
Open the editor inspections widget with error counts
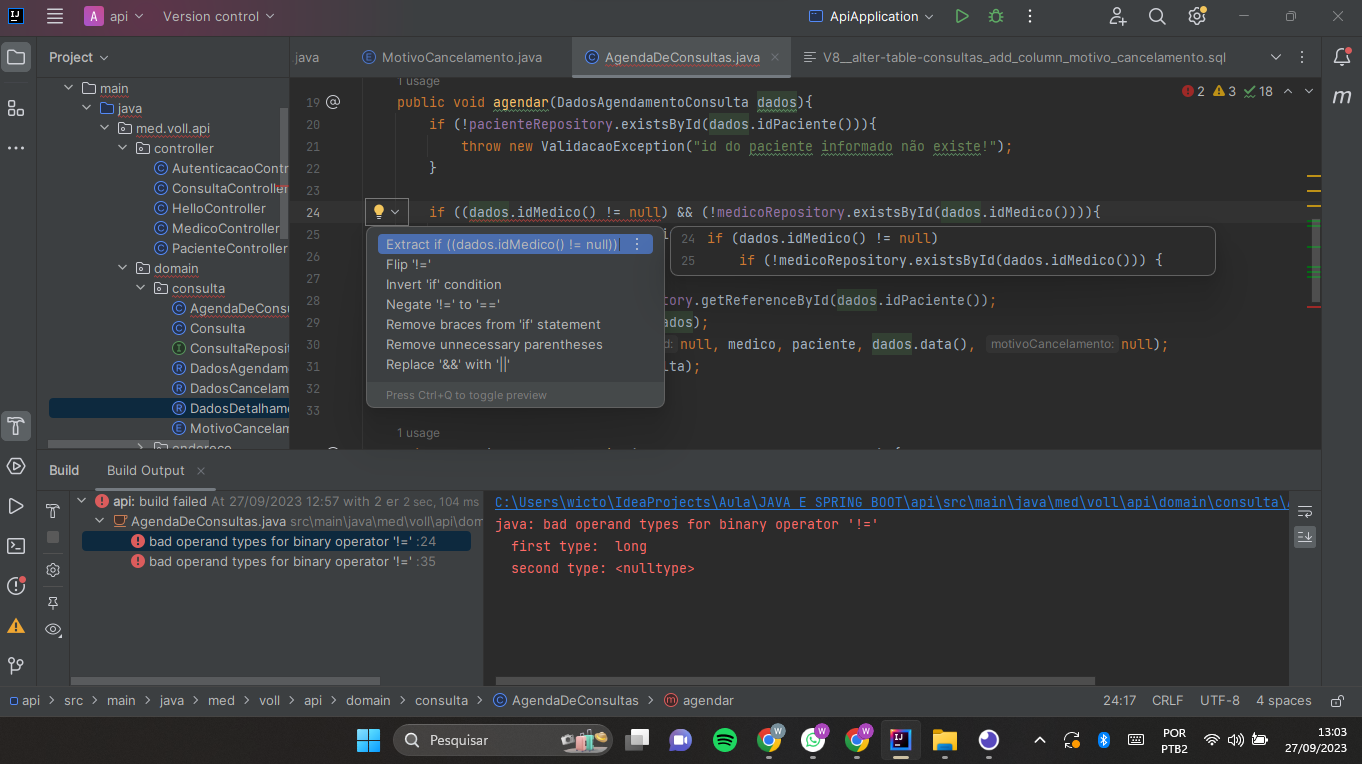tap(1227, 91)
